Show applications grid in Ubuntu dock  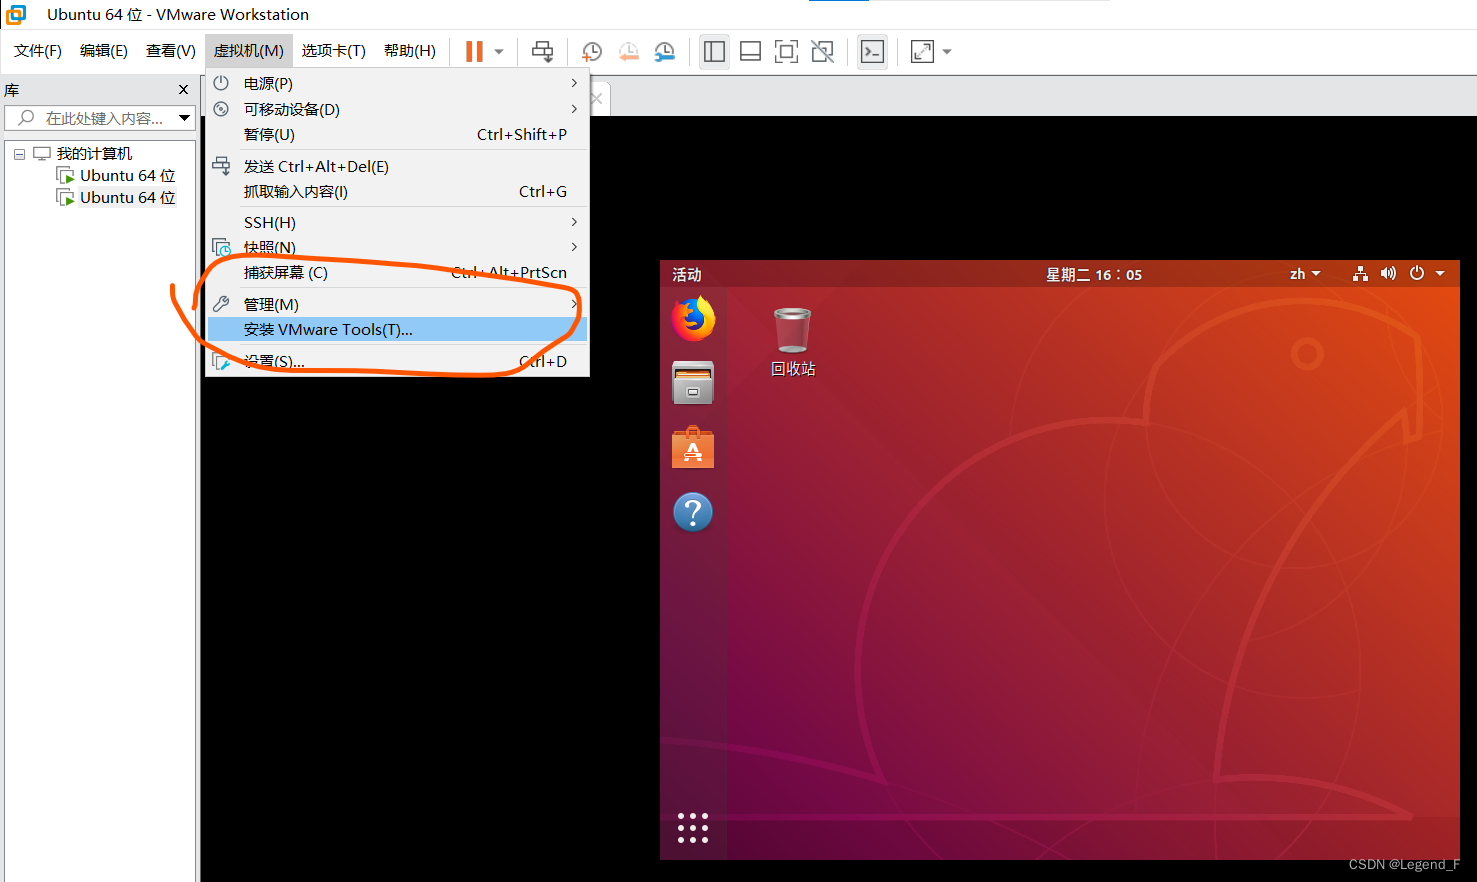(x=693, y=828)
